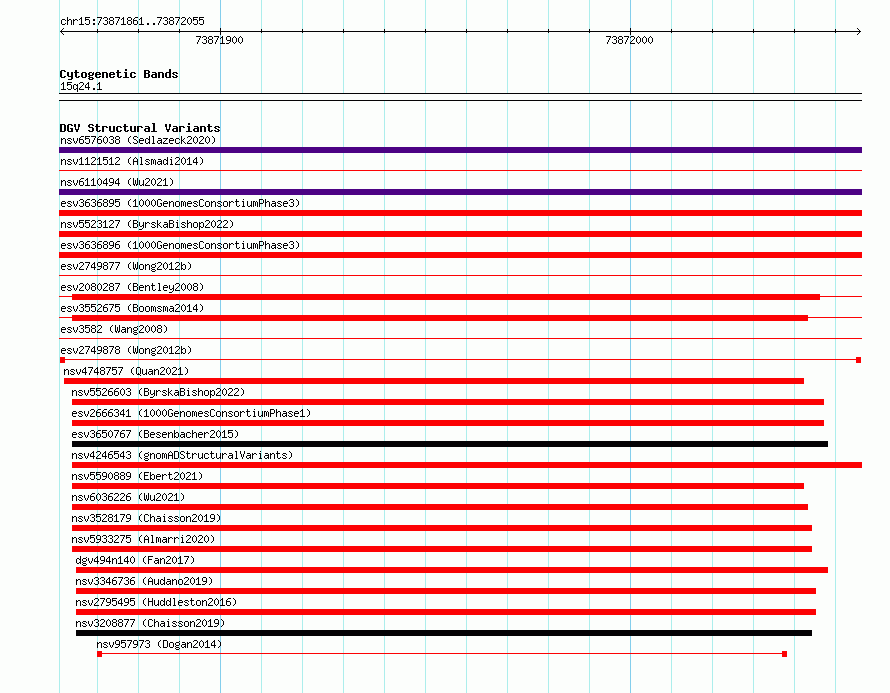
Task: Click the Cytogenetic Bands track title
Action: coord(119,74)
